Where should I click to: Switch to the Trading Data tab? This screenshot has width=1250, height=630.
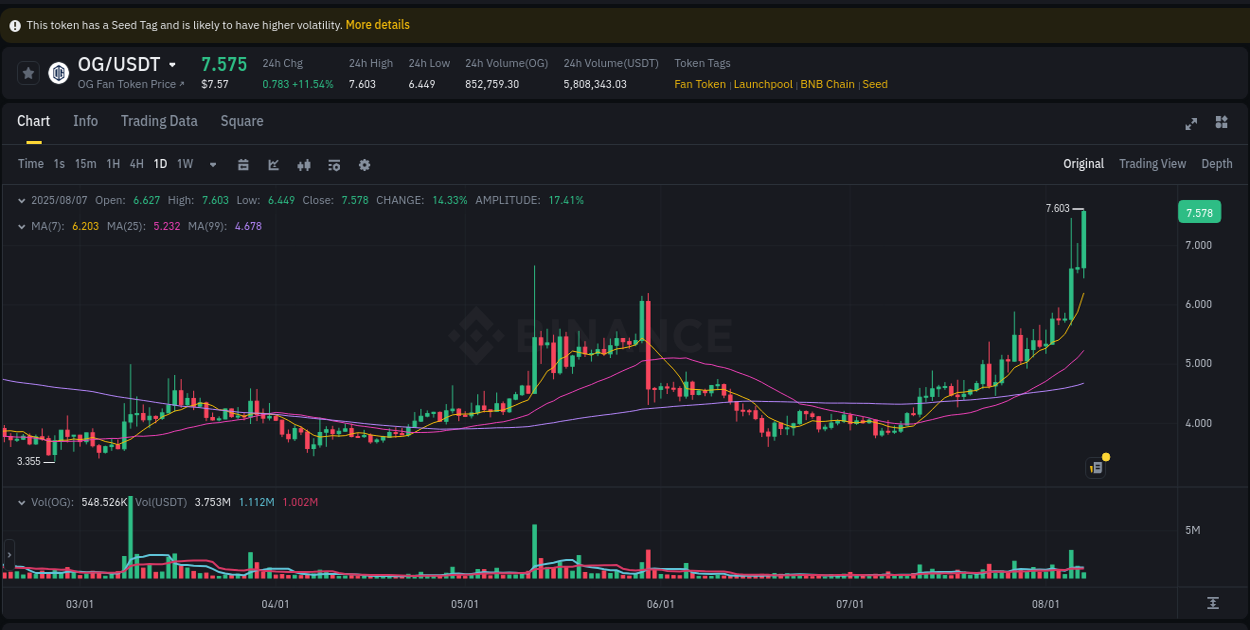coord(159,121)
